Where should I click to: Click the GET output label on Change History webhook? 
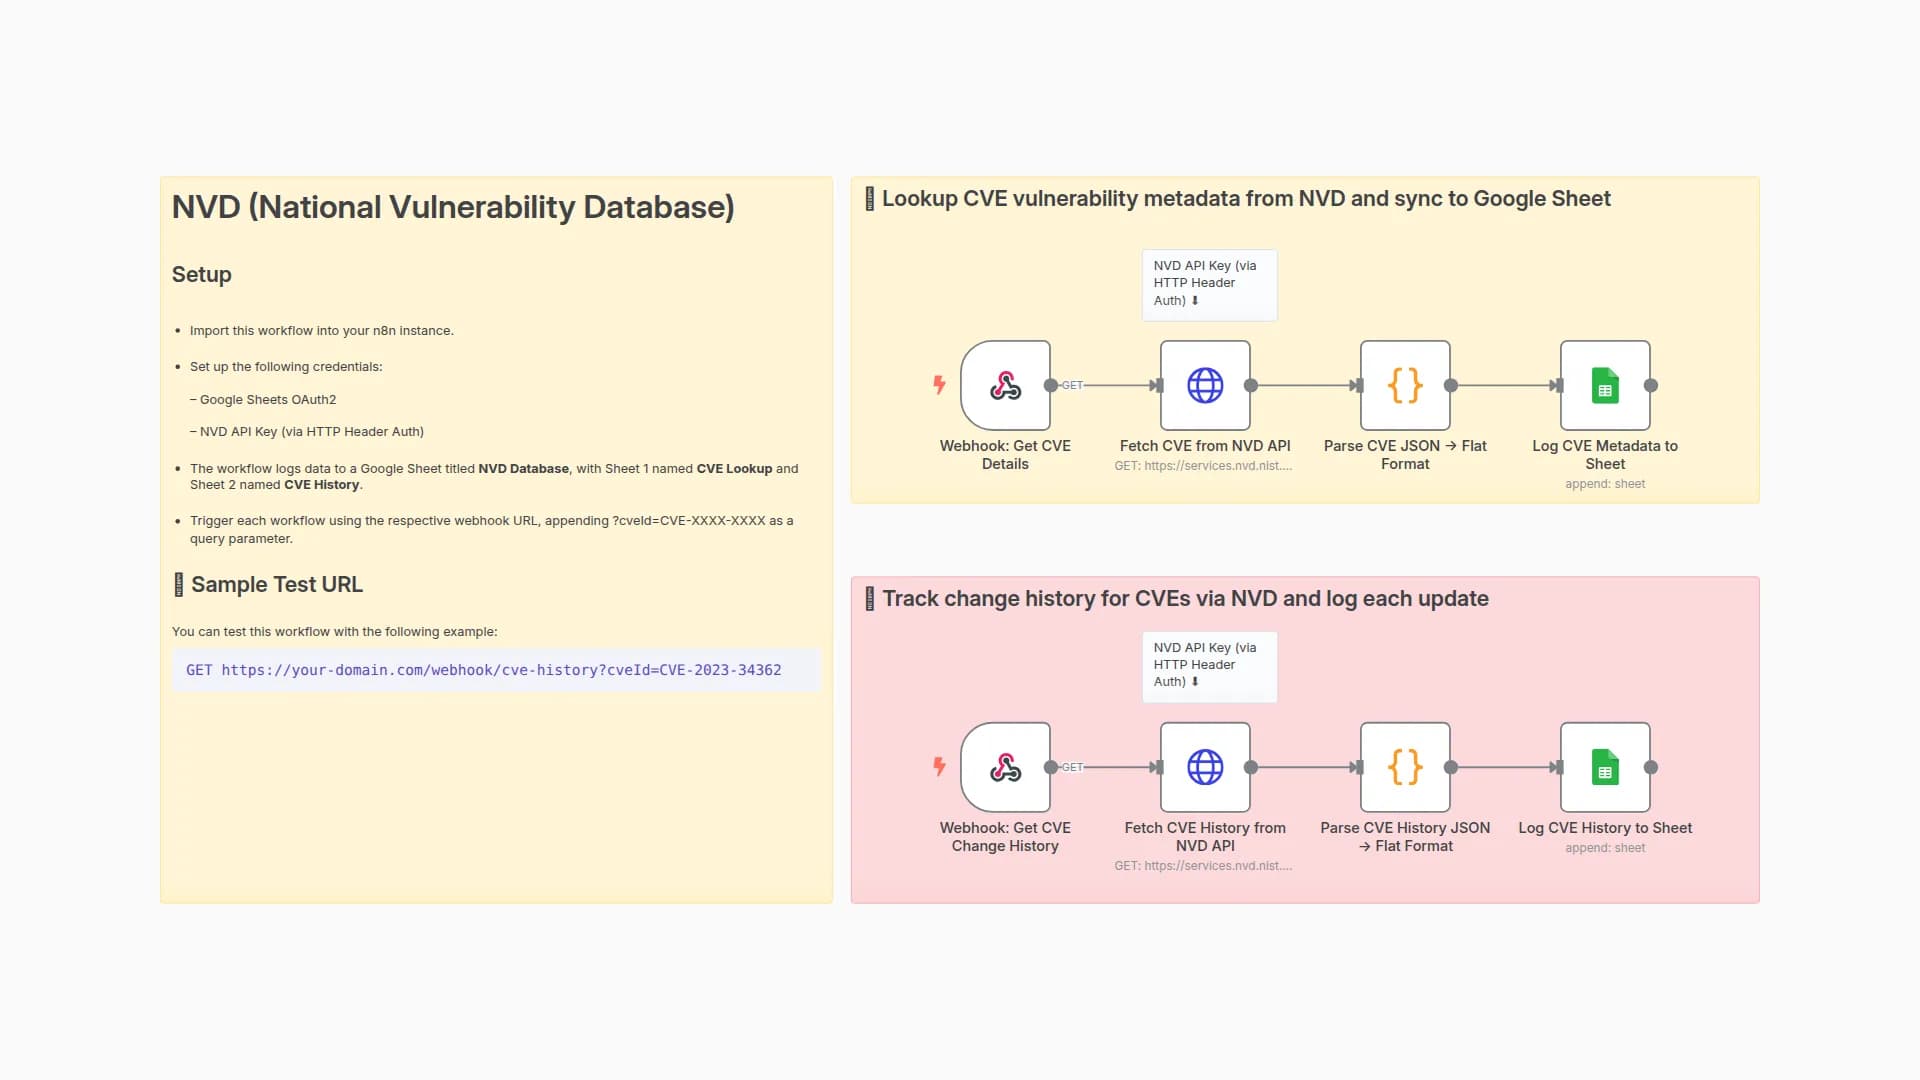pyautogui.click(x=1072, y=767)
